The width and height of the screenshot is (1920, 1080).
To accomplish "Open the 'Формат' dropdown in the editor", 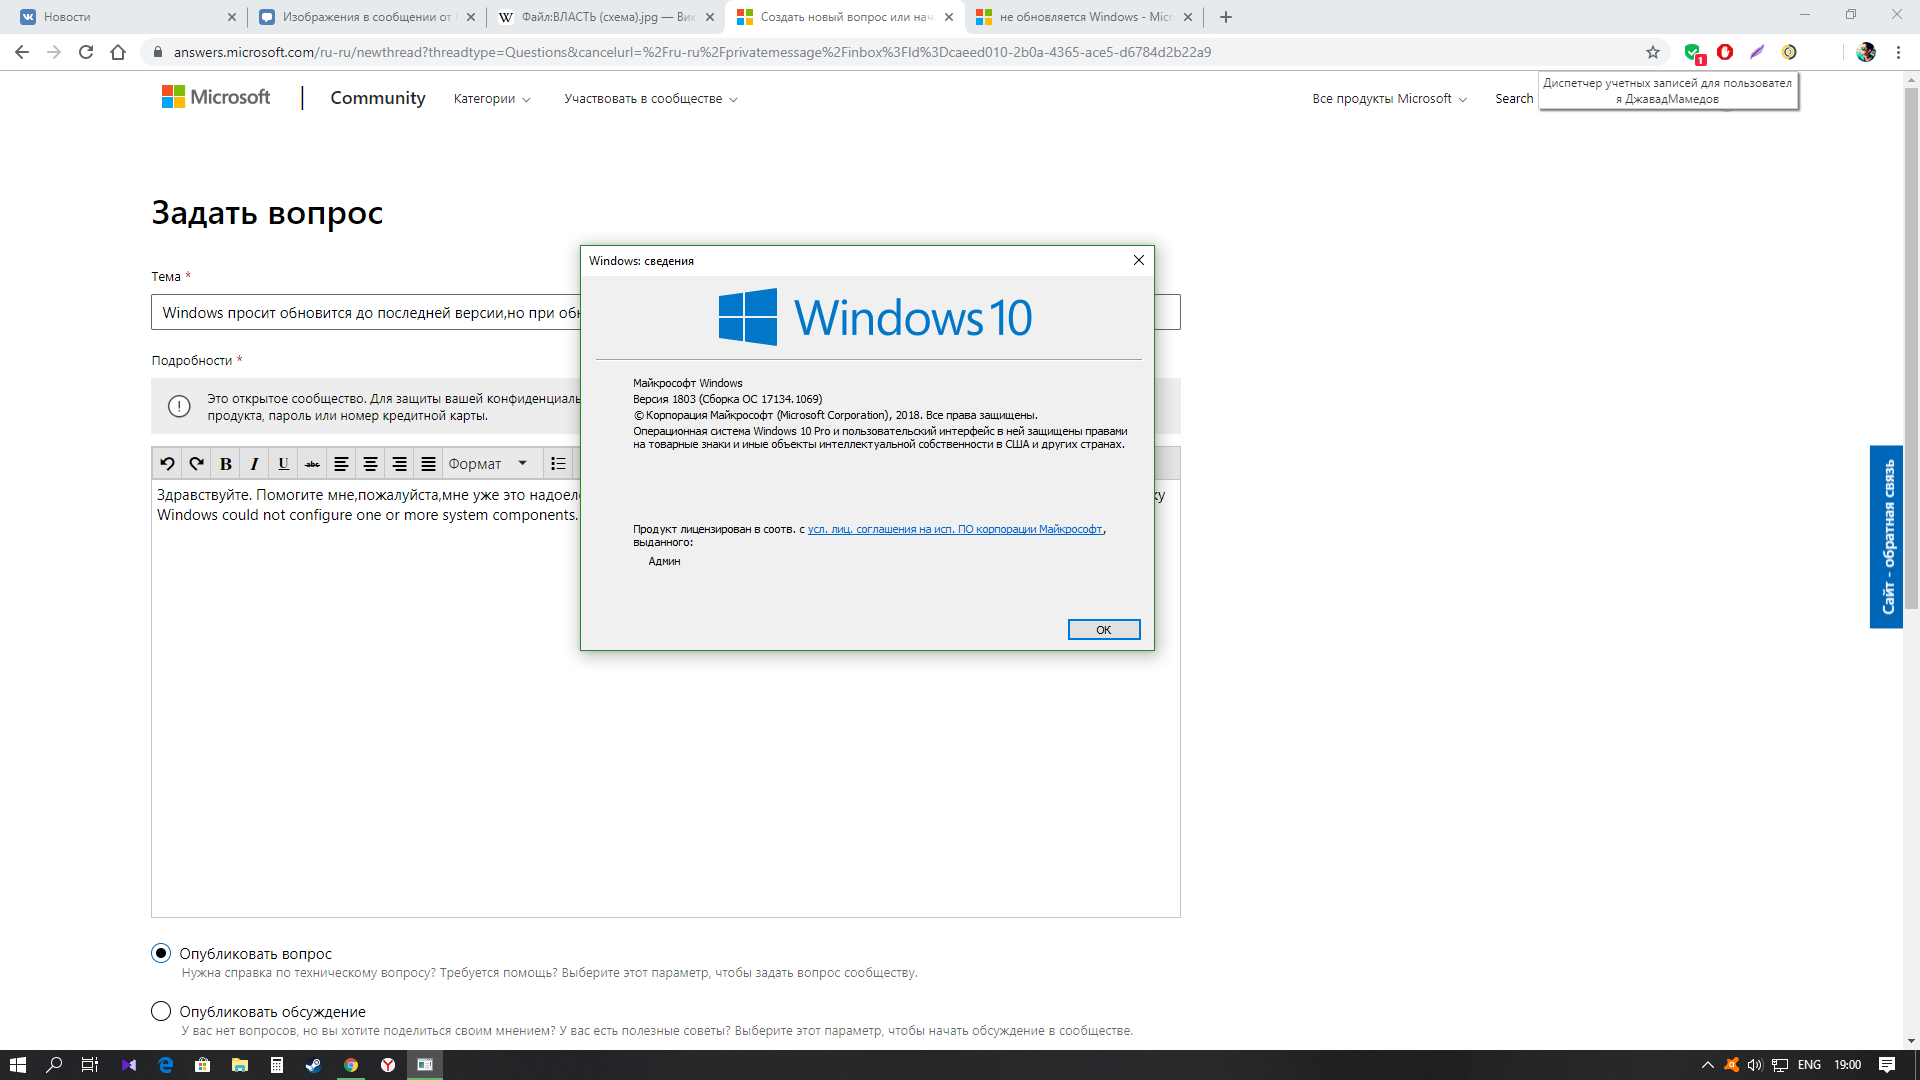I will click(x=488, y=464).
